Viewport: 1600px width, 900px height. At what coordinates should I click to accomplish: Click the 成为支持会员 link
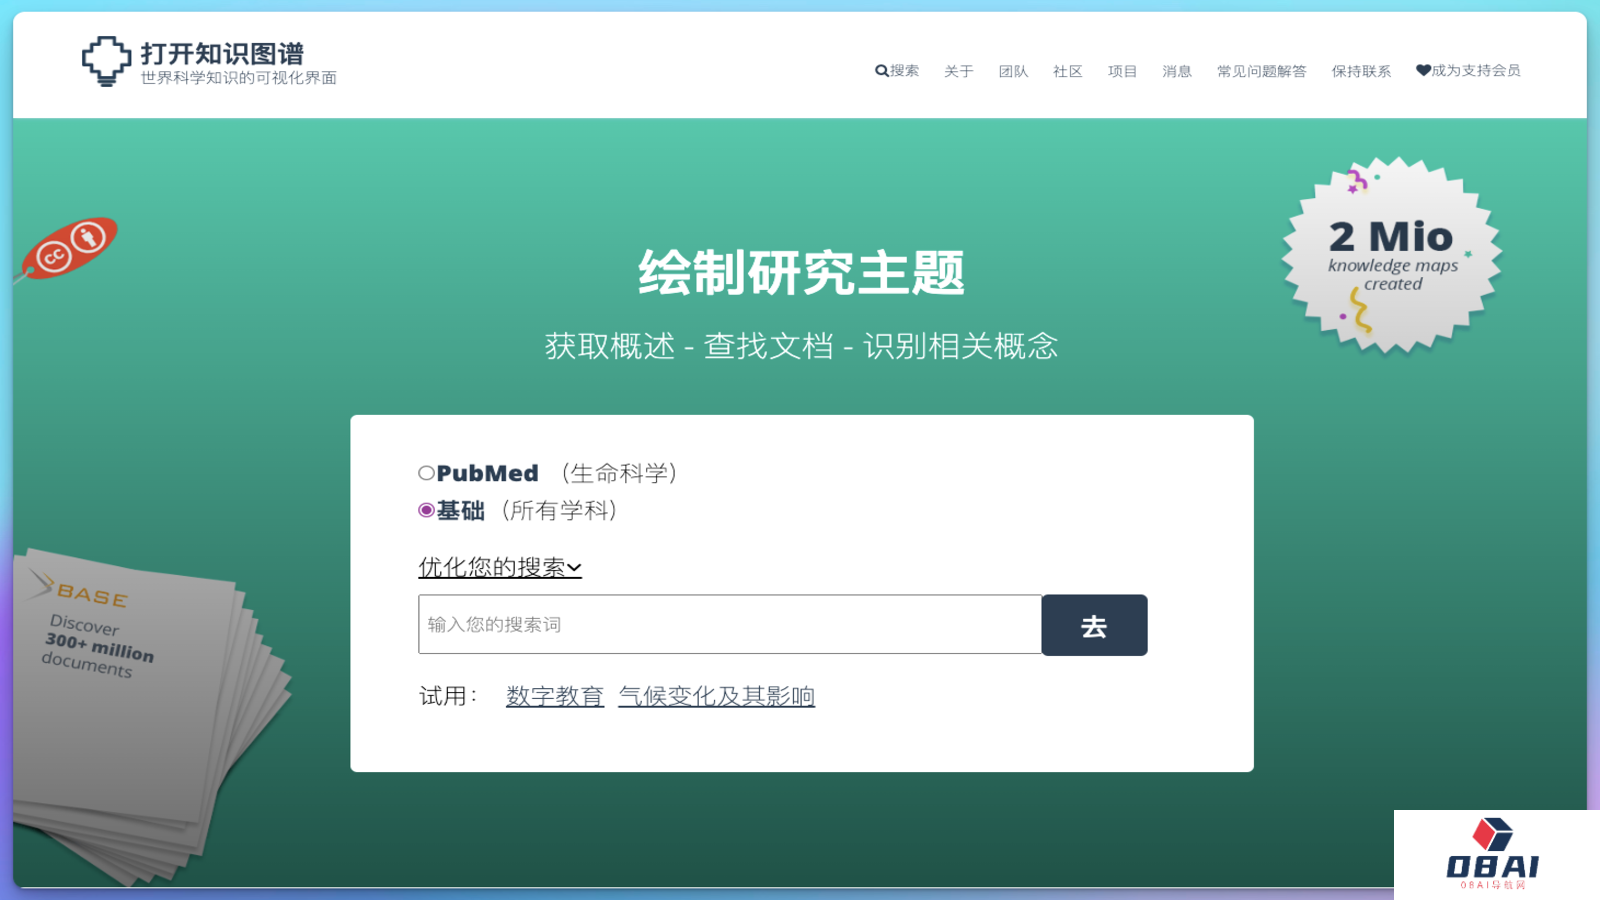[x=1475, y=71]
